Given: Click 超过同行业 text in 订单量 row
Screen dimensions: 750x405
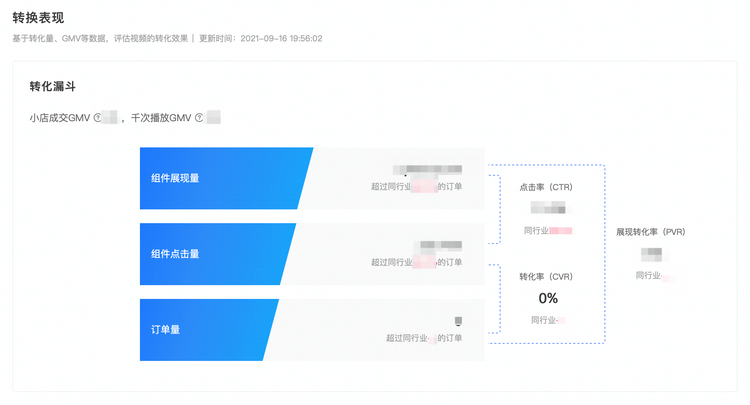Looking at the screenshot, I should coord(407,338).
